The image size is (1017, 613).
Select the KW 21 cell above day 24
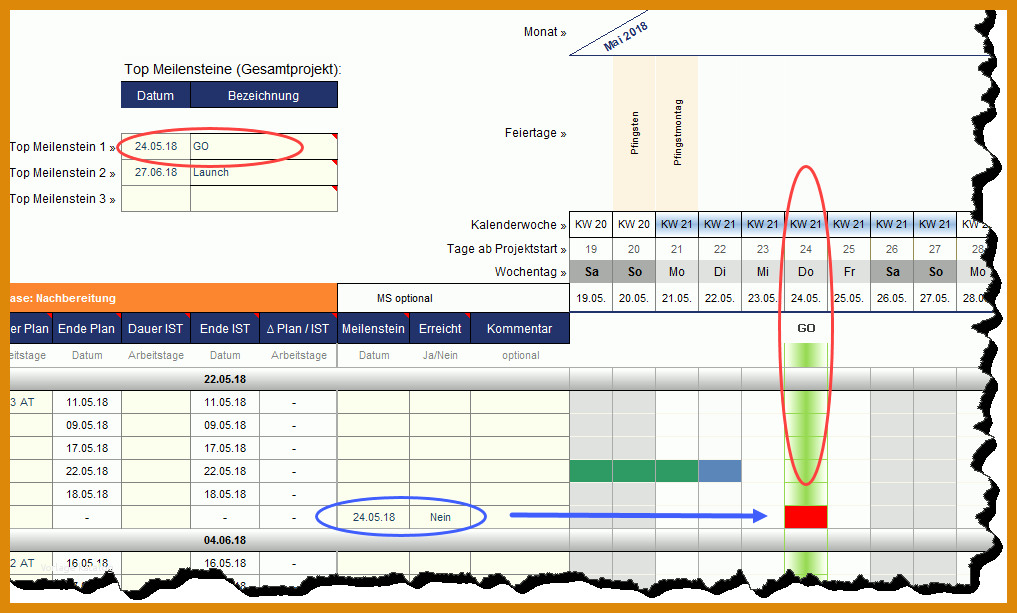coord(806,224)
